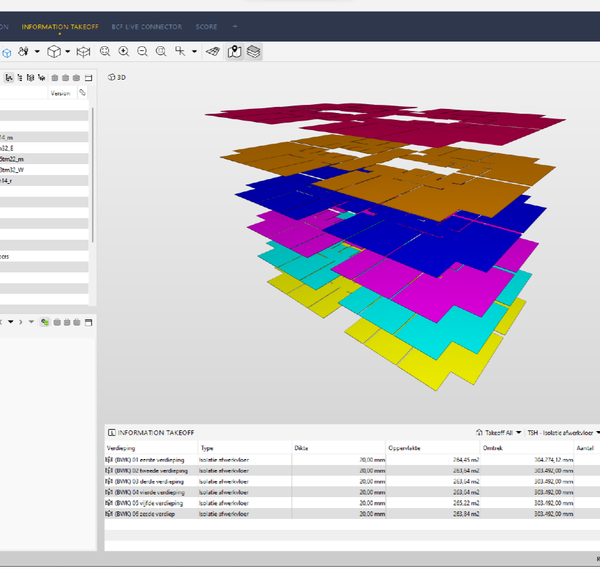Open the view cube dropdown arrow
The height and width of the screenshot is (570, 600).
click(66, 51)
